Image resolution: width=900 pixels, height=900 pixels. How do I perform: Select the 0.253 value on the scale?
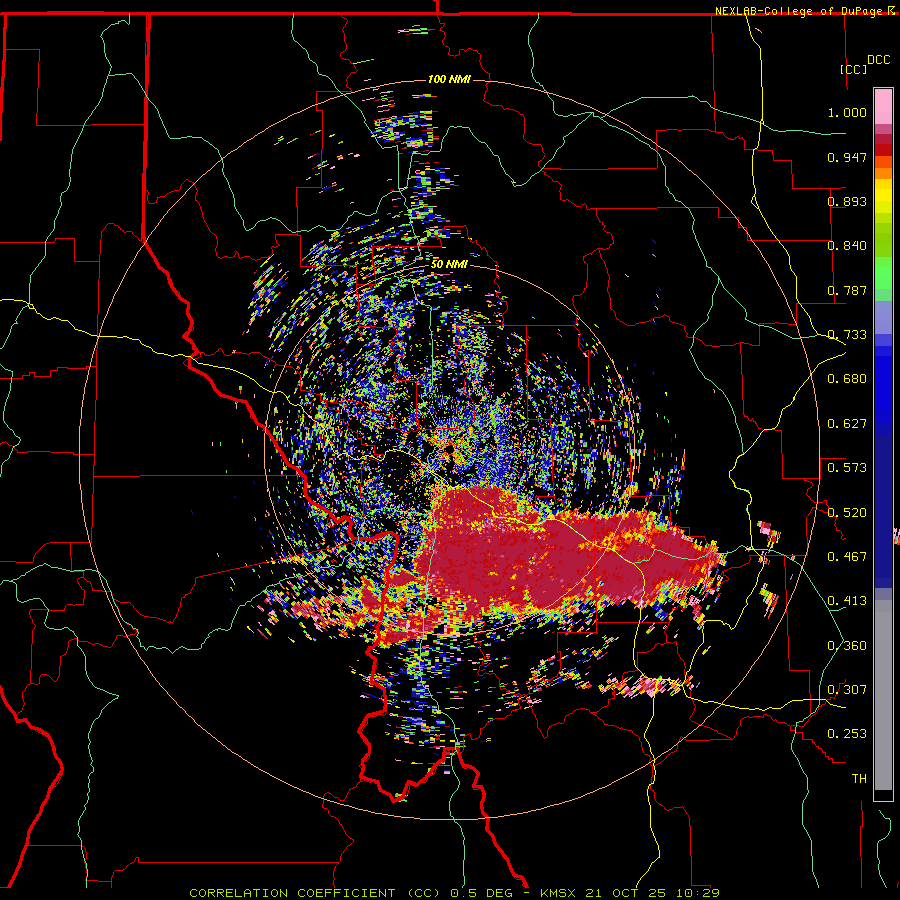coord(847,734)
